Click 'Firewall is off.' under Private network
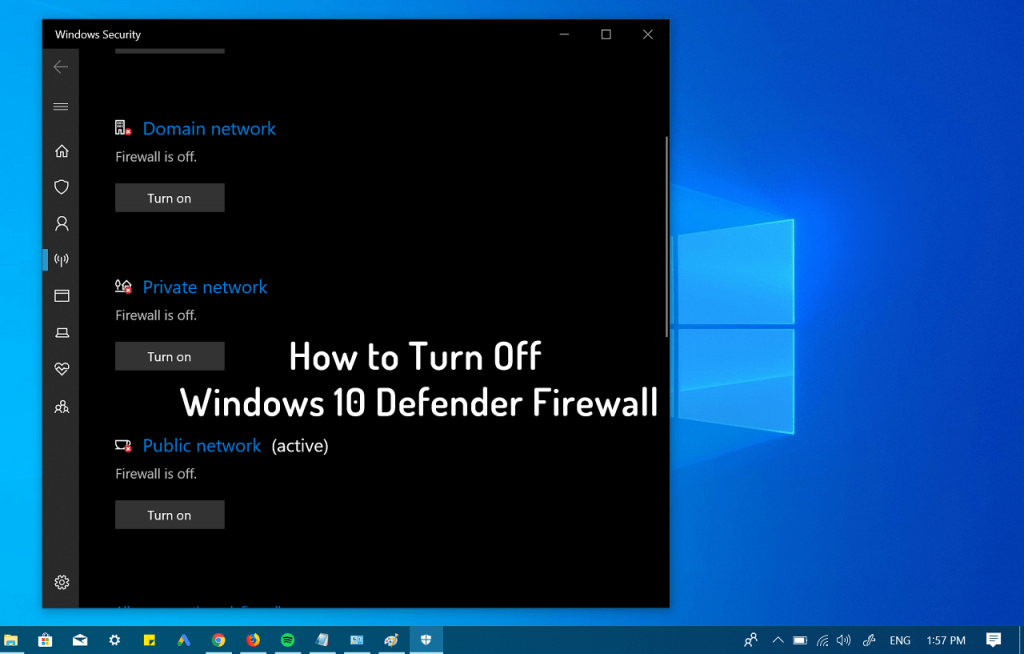 click(156, 316)
